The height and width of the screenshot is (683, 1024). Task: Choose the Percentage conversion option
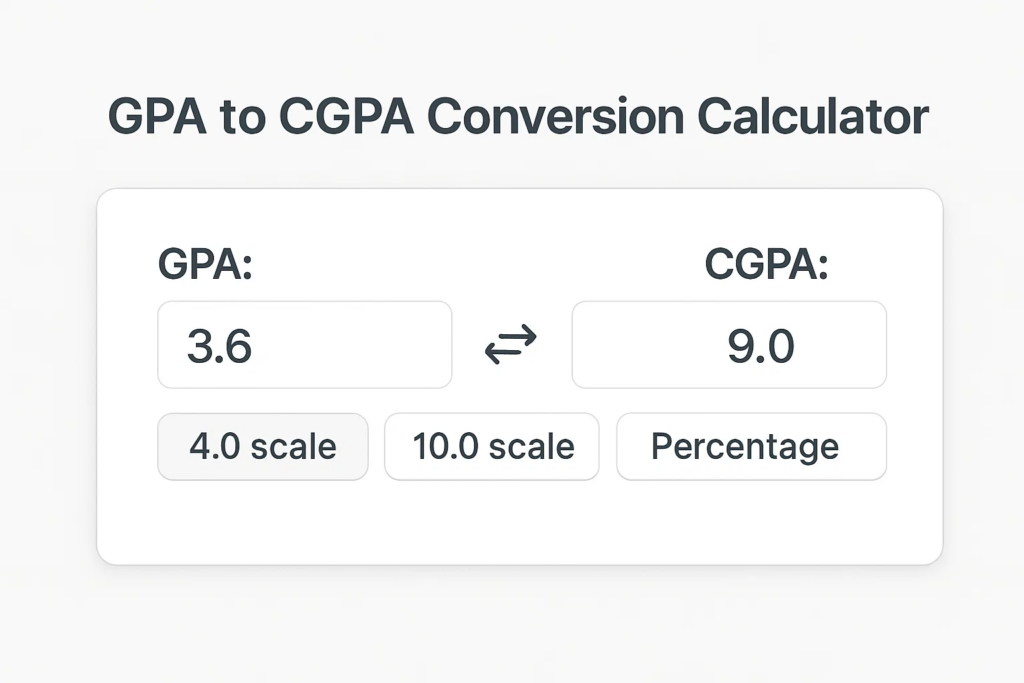pos(752,447)
